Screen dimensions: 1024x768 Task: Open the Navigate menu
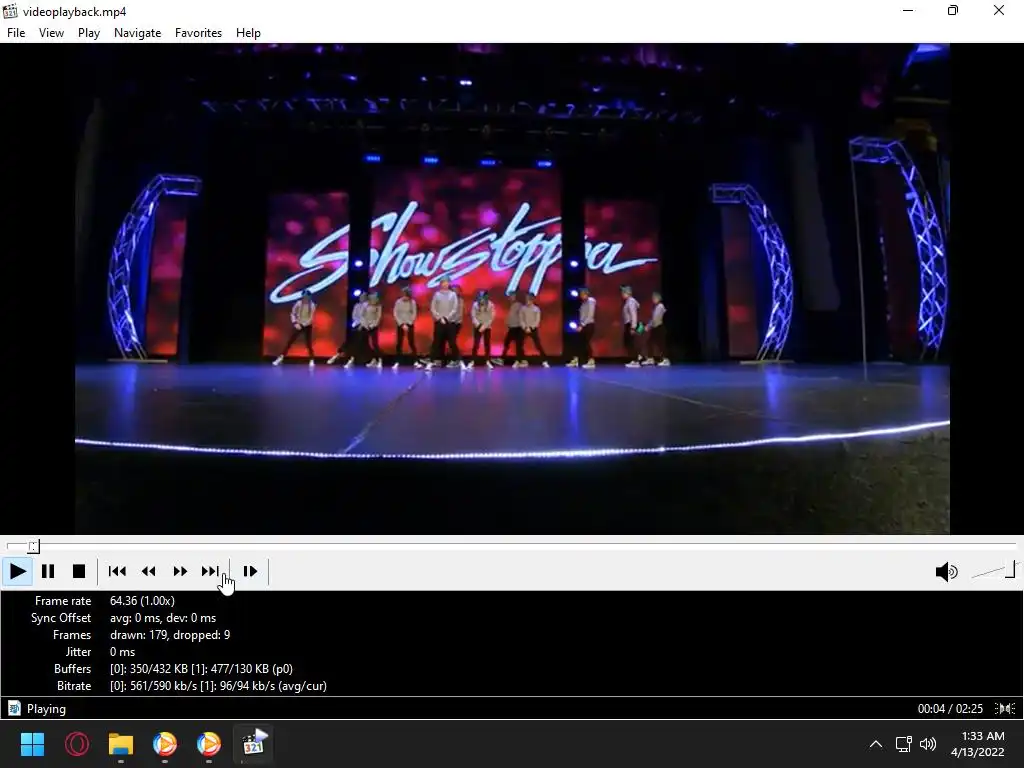coord(137,33)
